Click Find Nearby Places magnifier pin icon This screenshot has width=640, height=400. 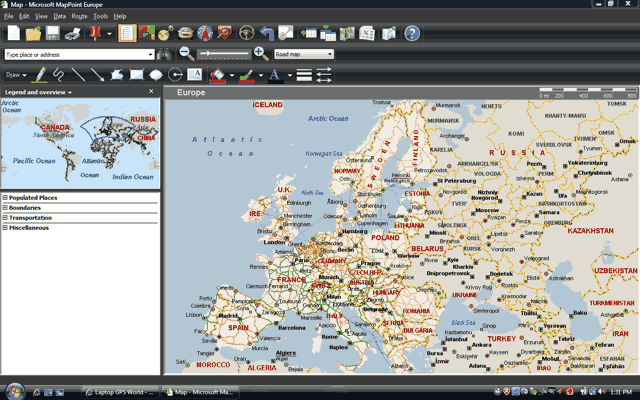click(x=224, y=33)
